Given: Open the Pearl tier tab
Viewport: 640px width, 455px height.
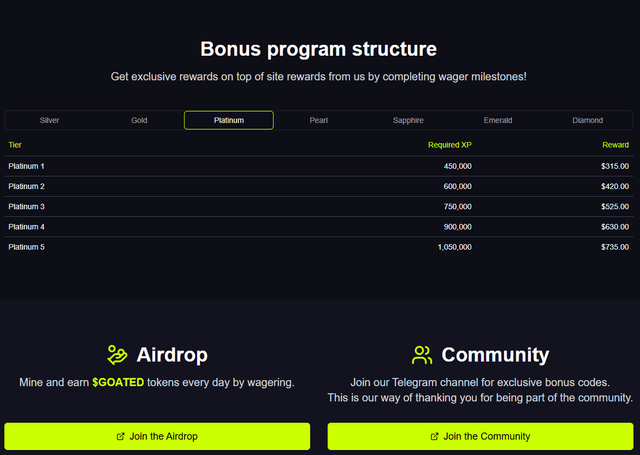Looking at the screenshot, I should click(318, 120).
